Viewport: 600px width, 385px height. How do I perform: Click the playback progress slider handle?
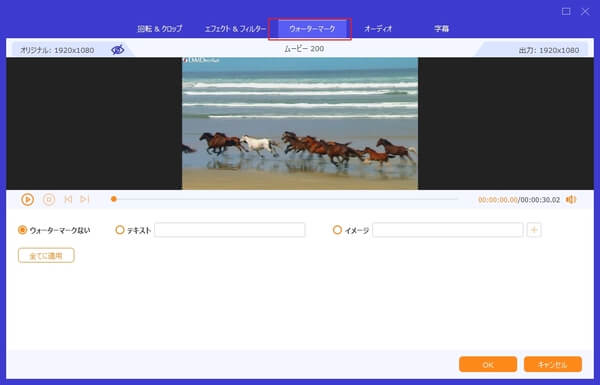coord(114,199)
